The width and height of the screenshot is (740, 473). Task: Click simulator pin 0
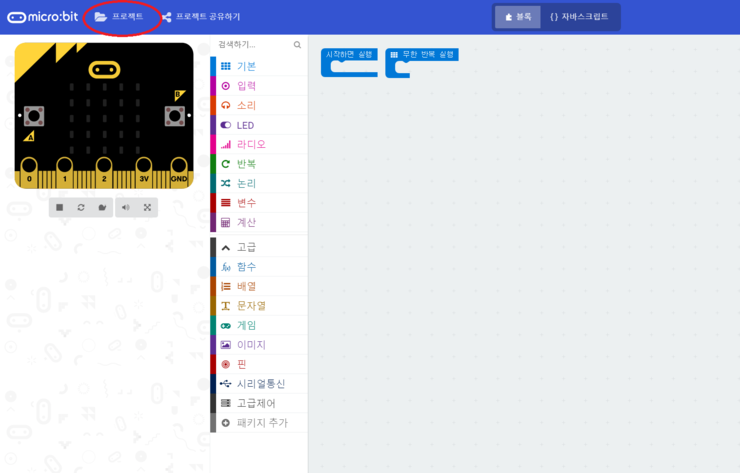pyautogui.click(x=29, y=171)
